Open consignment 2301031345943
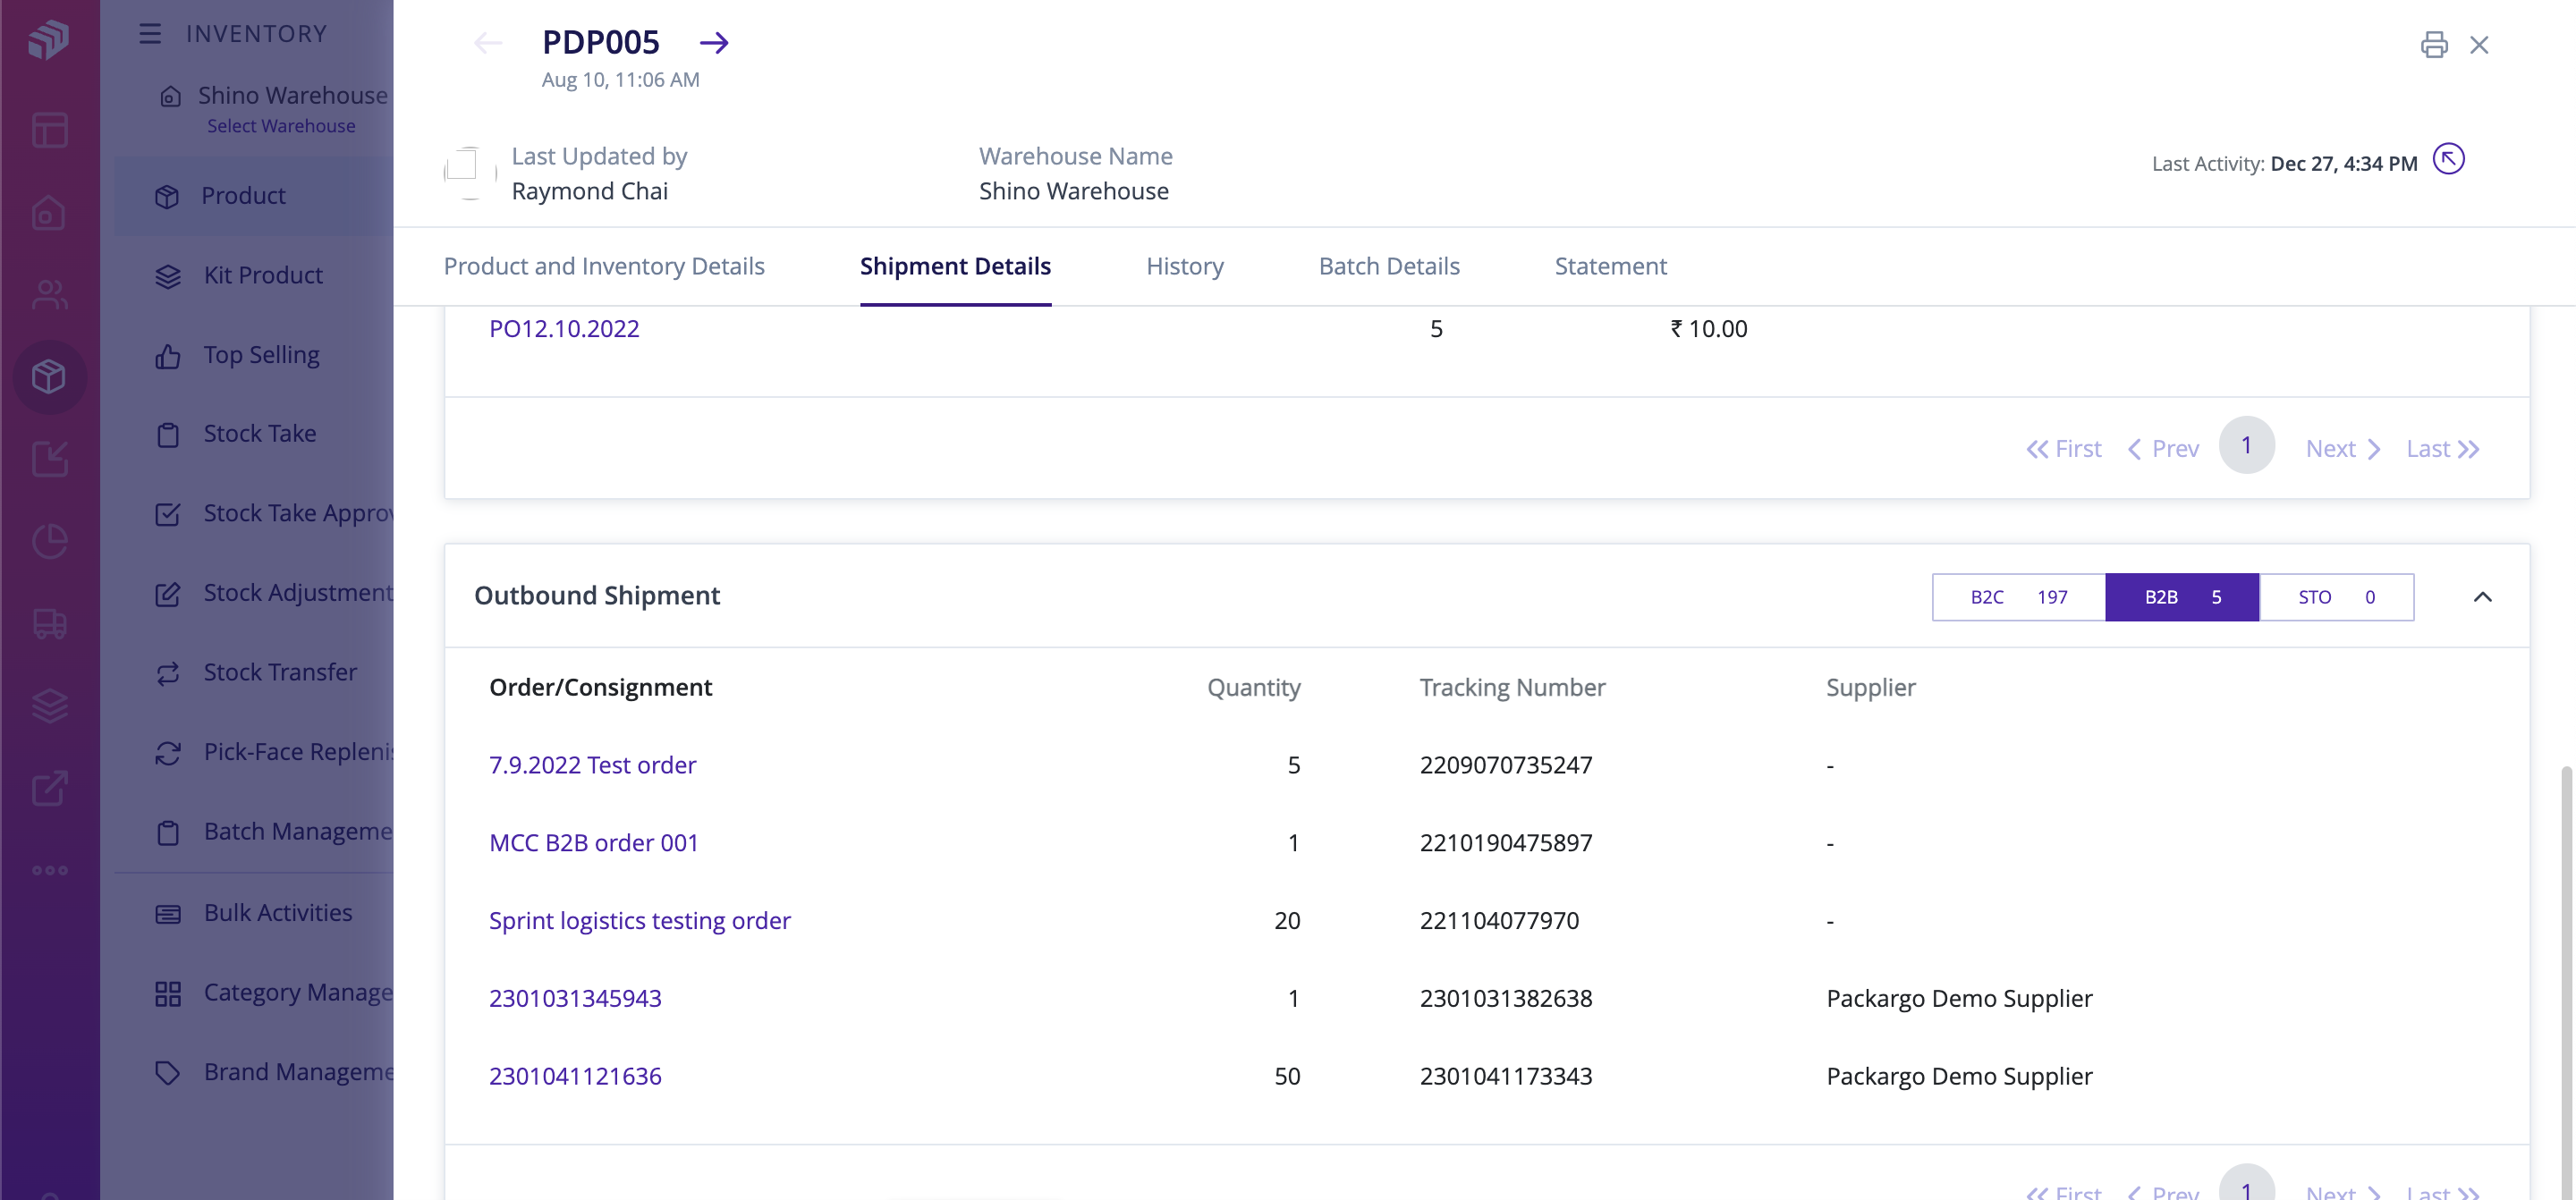 point(575,998)
